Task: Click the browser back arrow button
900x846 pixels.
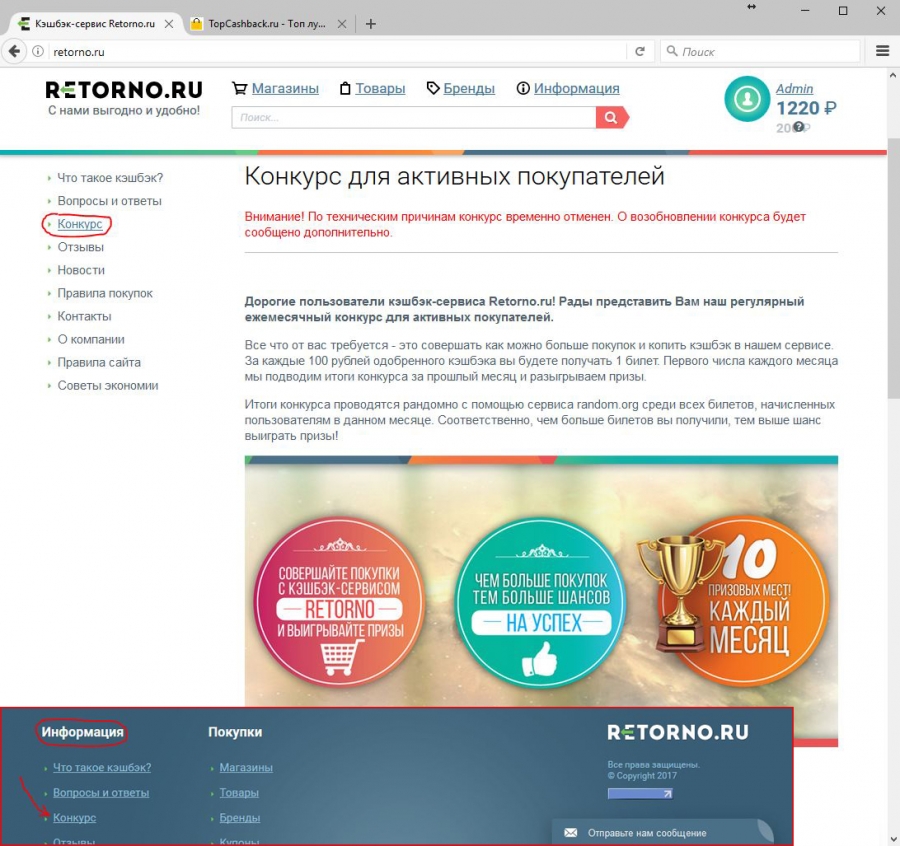Action: (x=14, y=51)
